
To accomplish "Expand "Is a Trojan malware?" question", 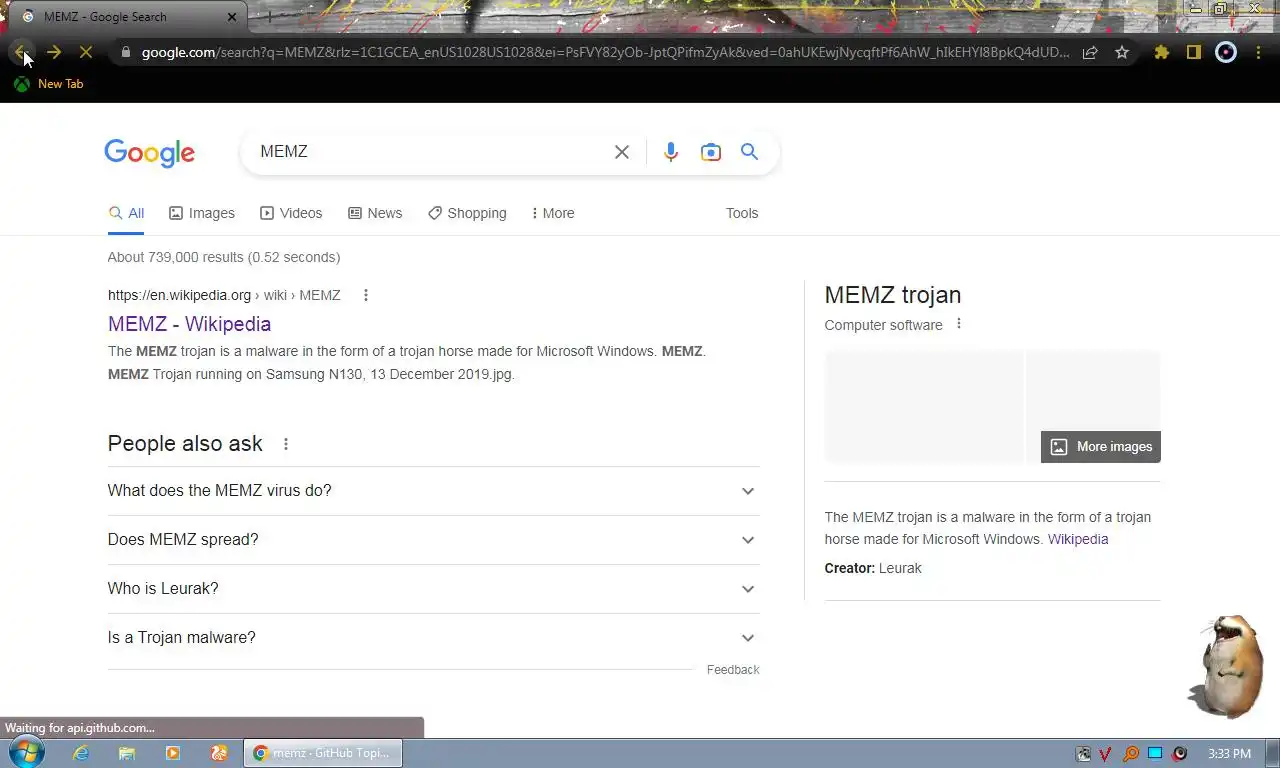I will pyautogui.click(x=434, y=638).
